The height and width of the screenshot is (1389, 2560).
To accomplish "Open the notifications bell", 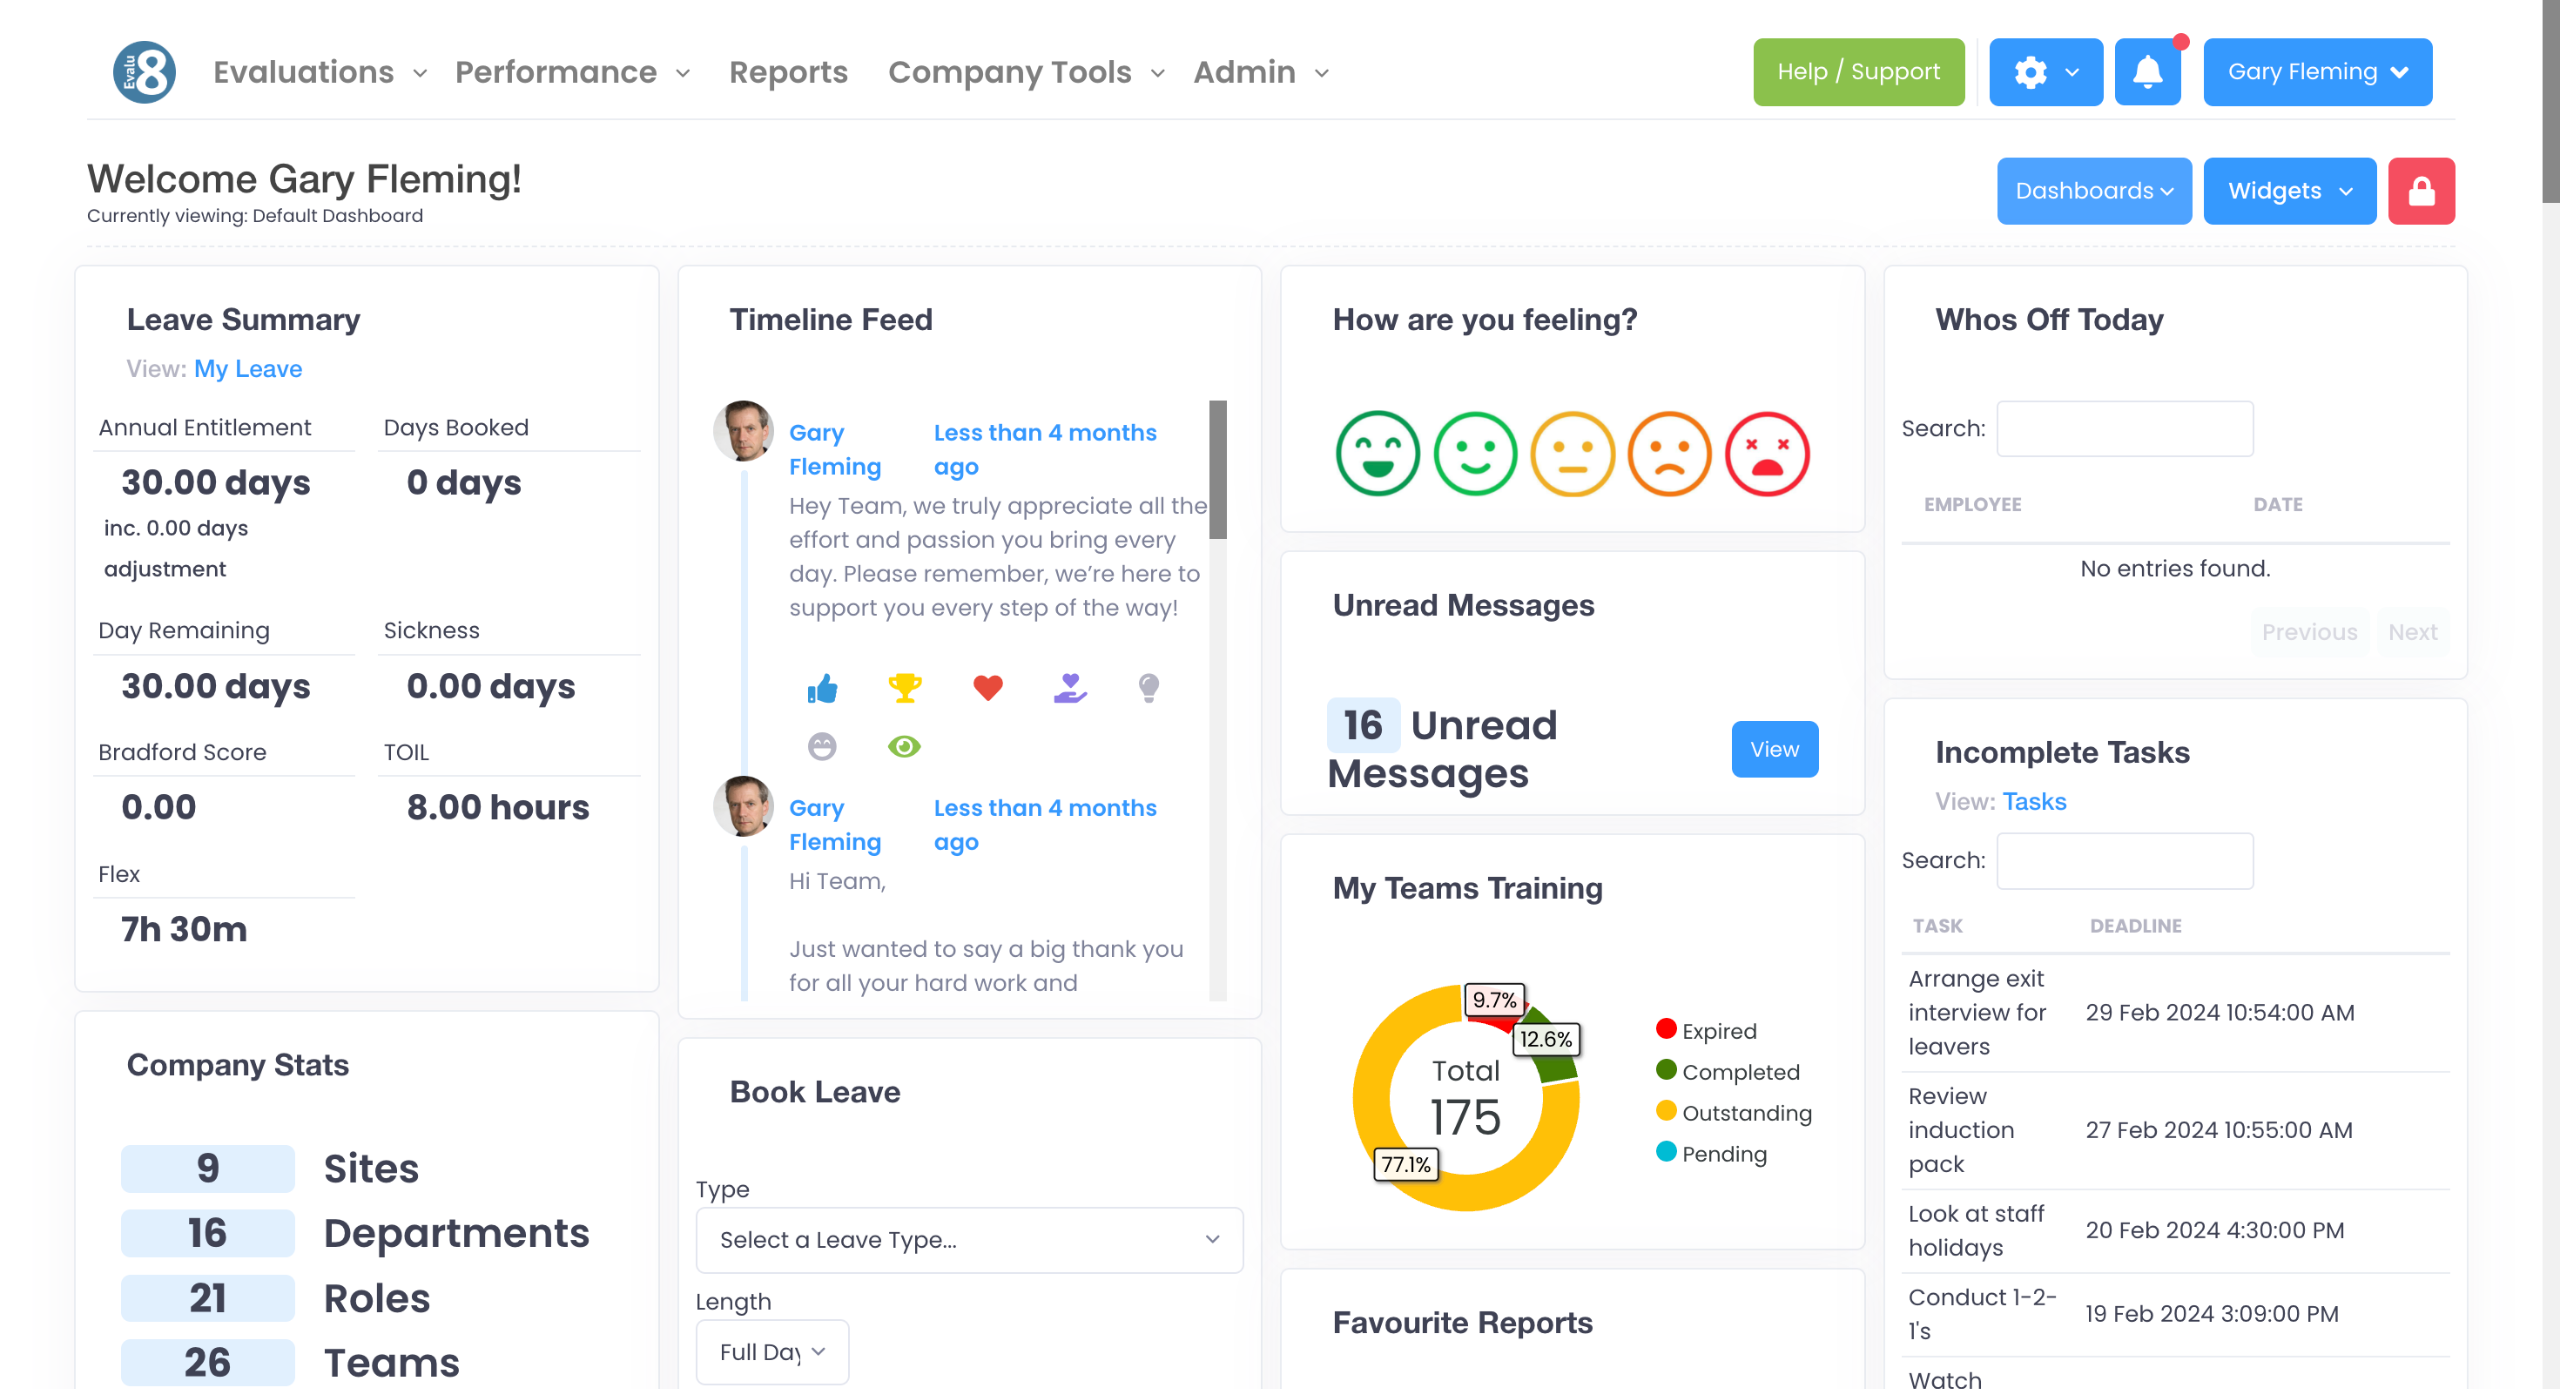I will pyautogui.click(x=2147, y=72).
